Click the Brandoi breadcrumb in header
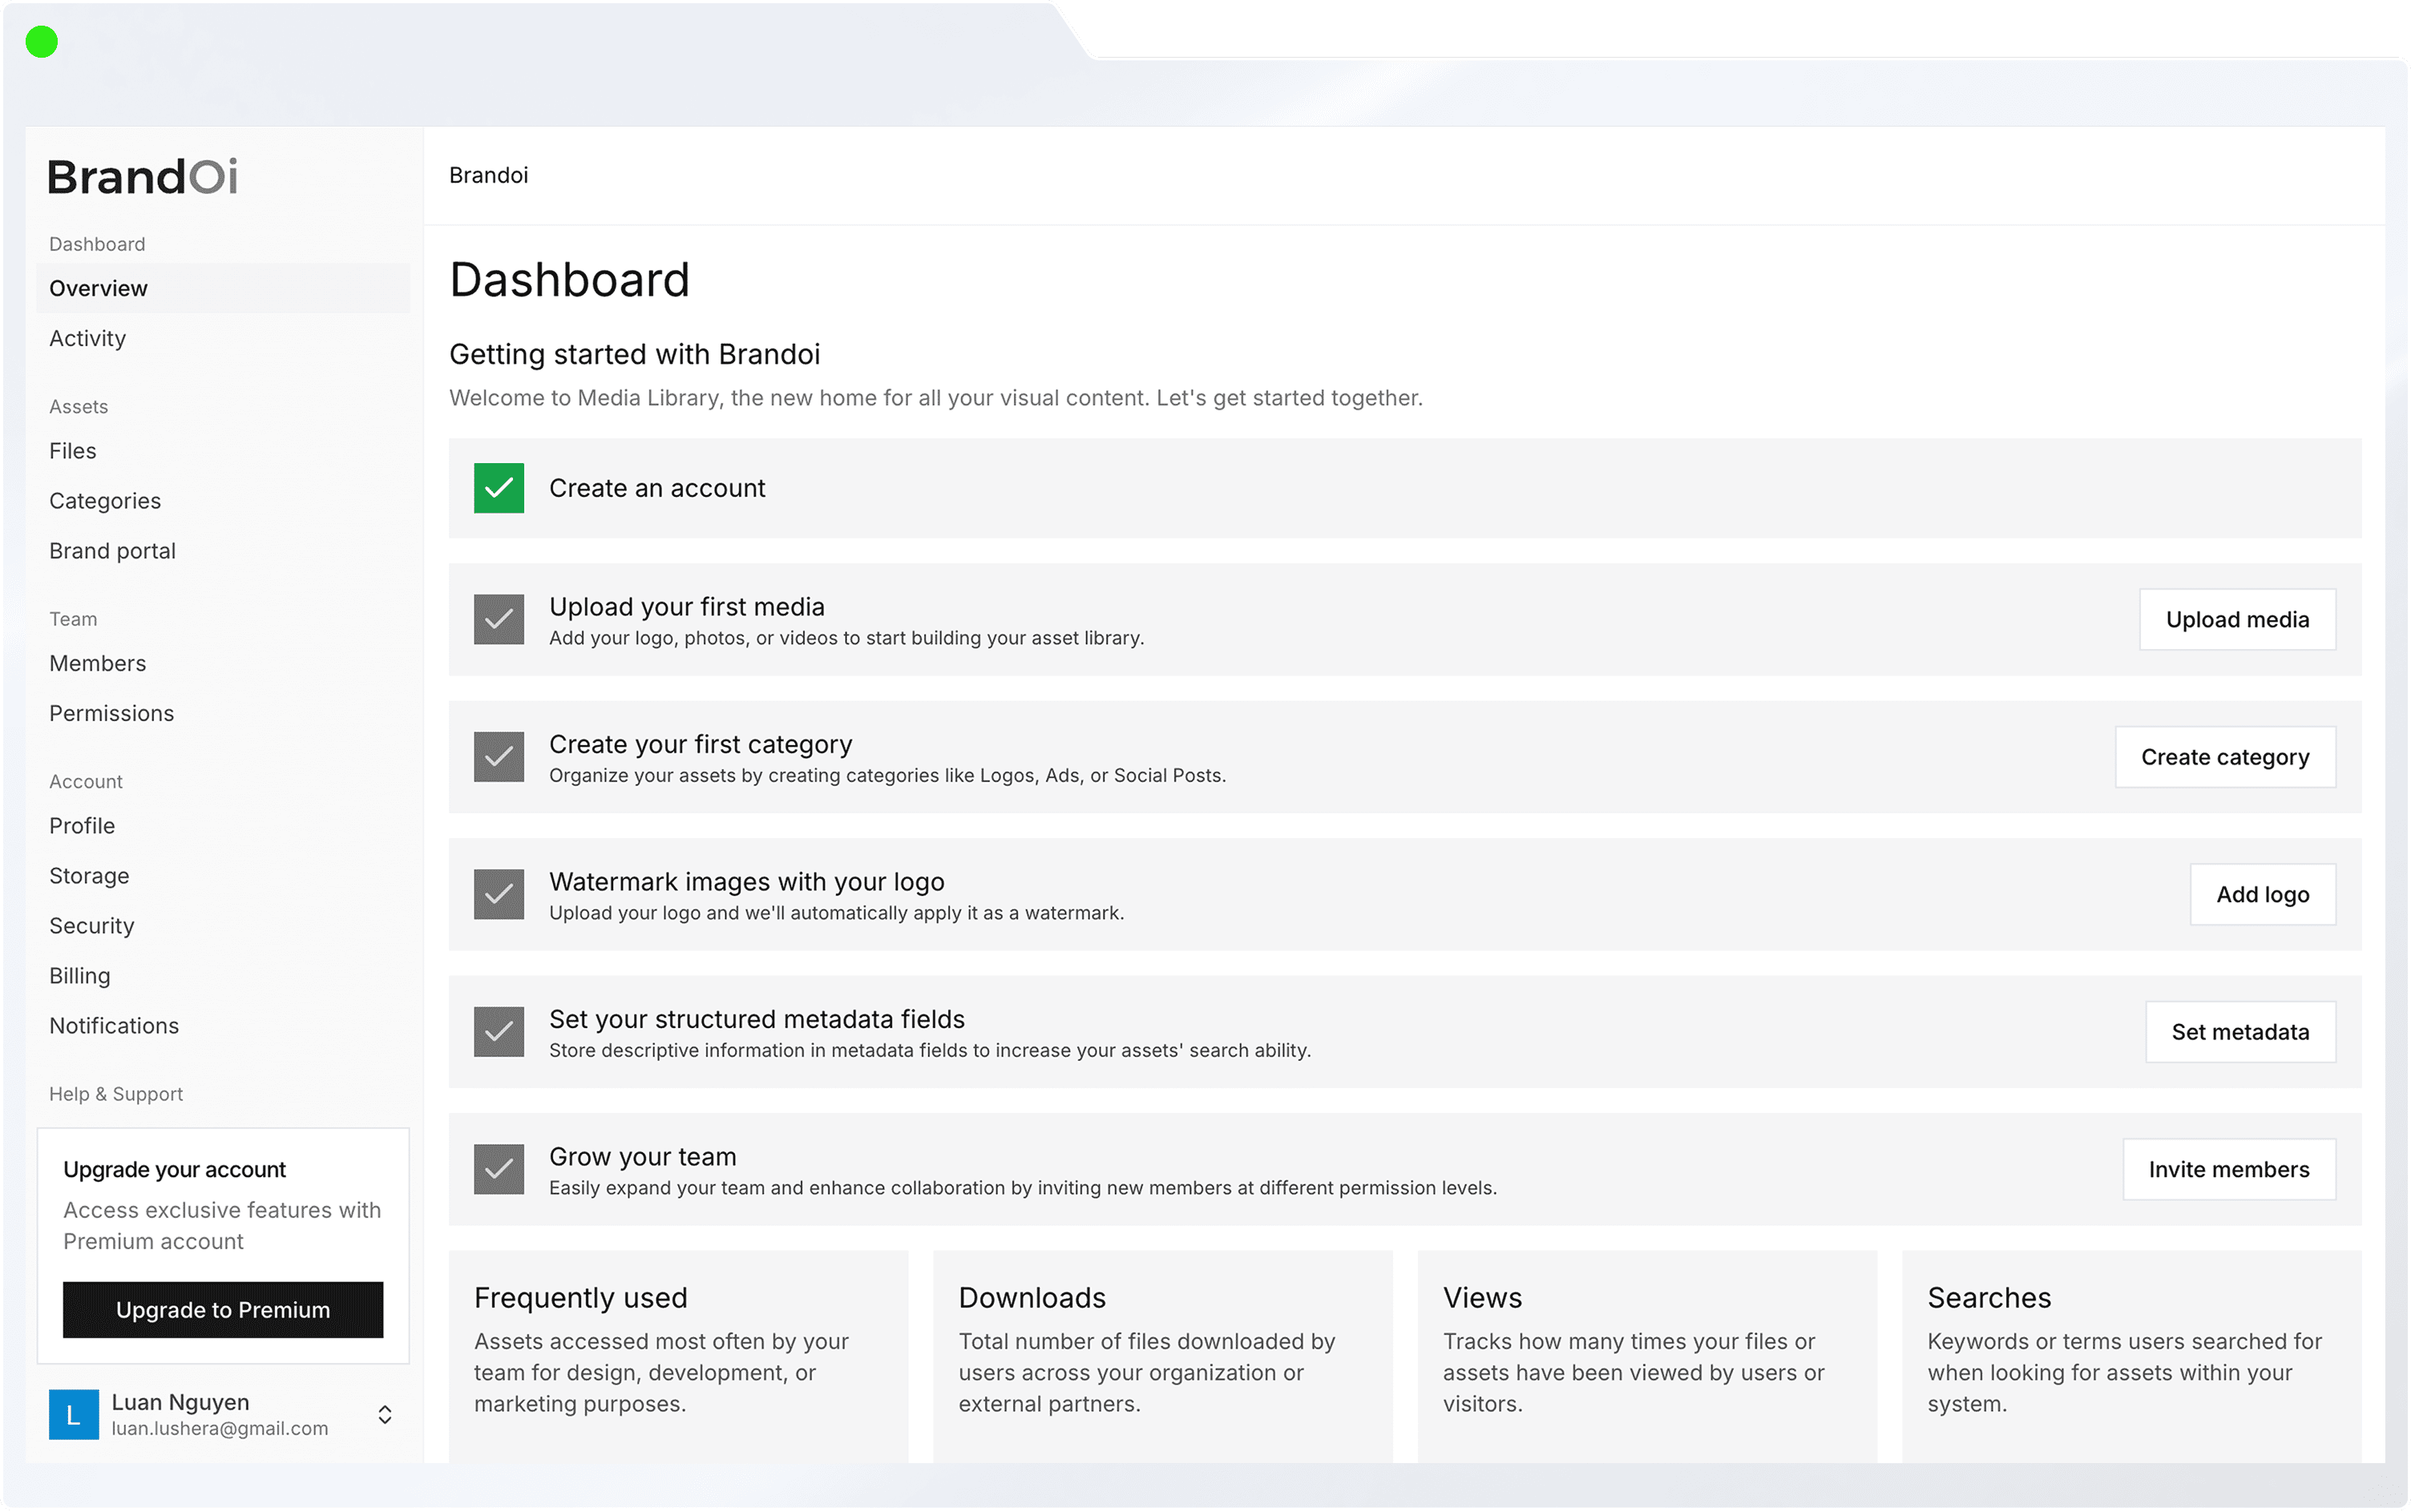Viewport: 2411px width, 1512px height. (x=488, y=175)
